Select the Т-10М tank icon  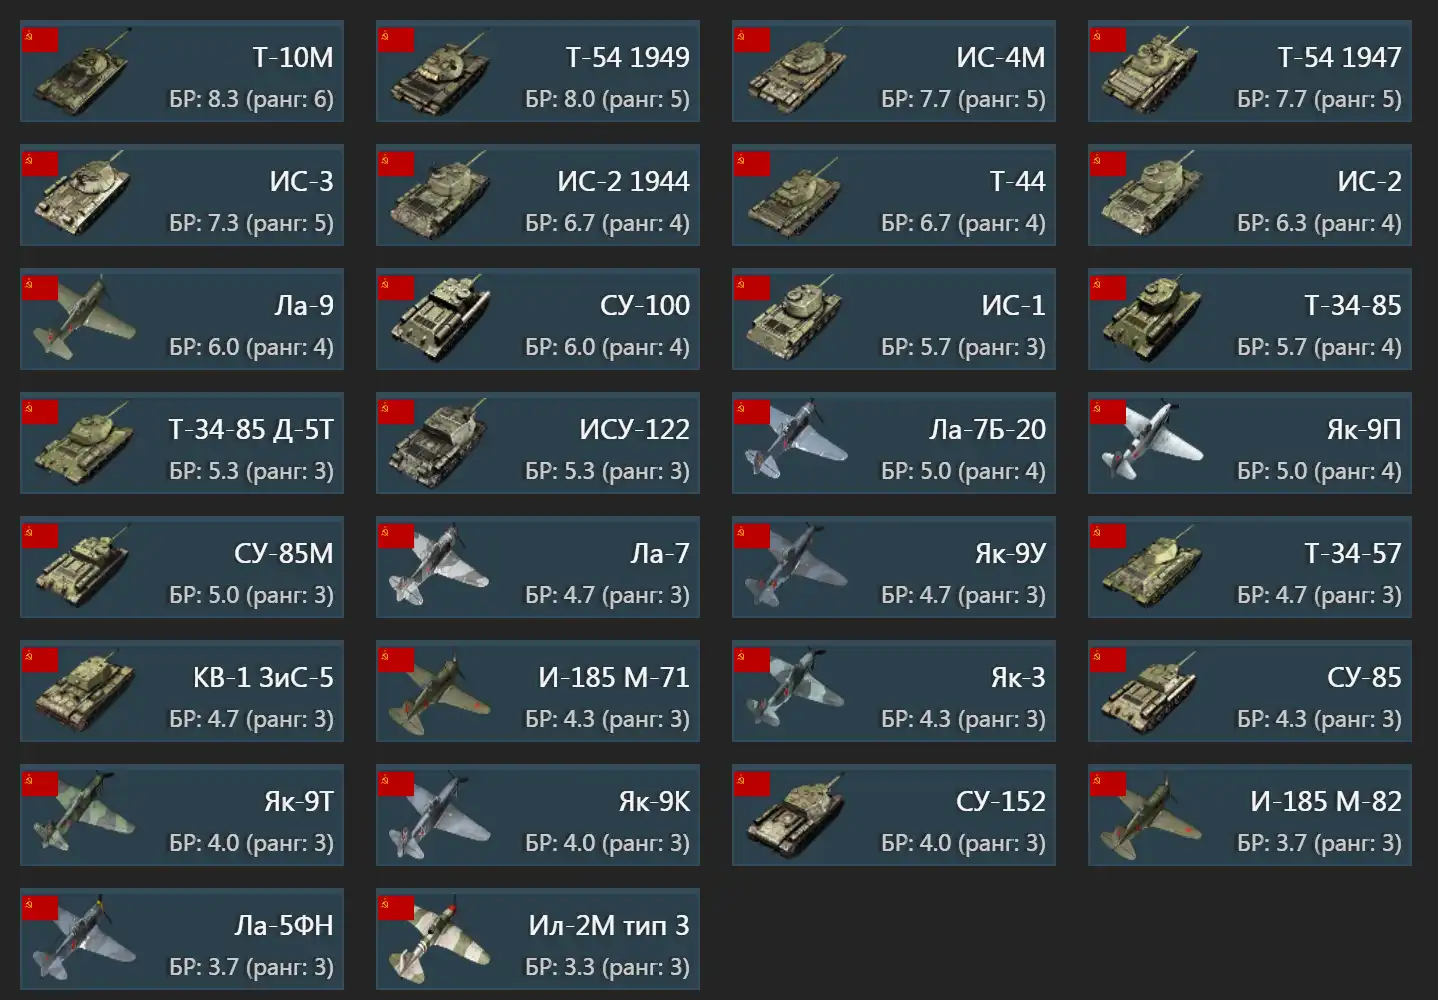[82, 72]
